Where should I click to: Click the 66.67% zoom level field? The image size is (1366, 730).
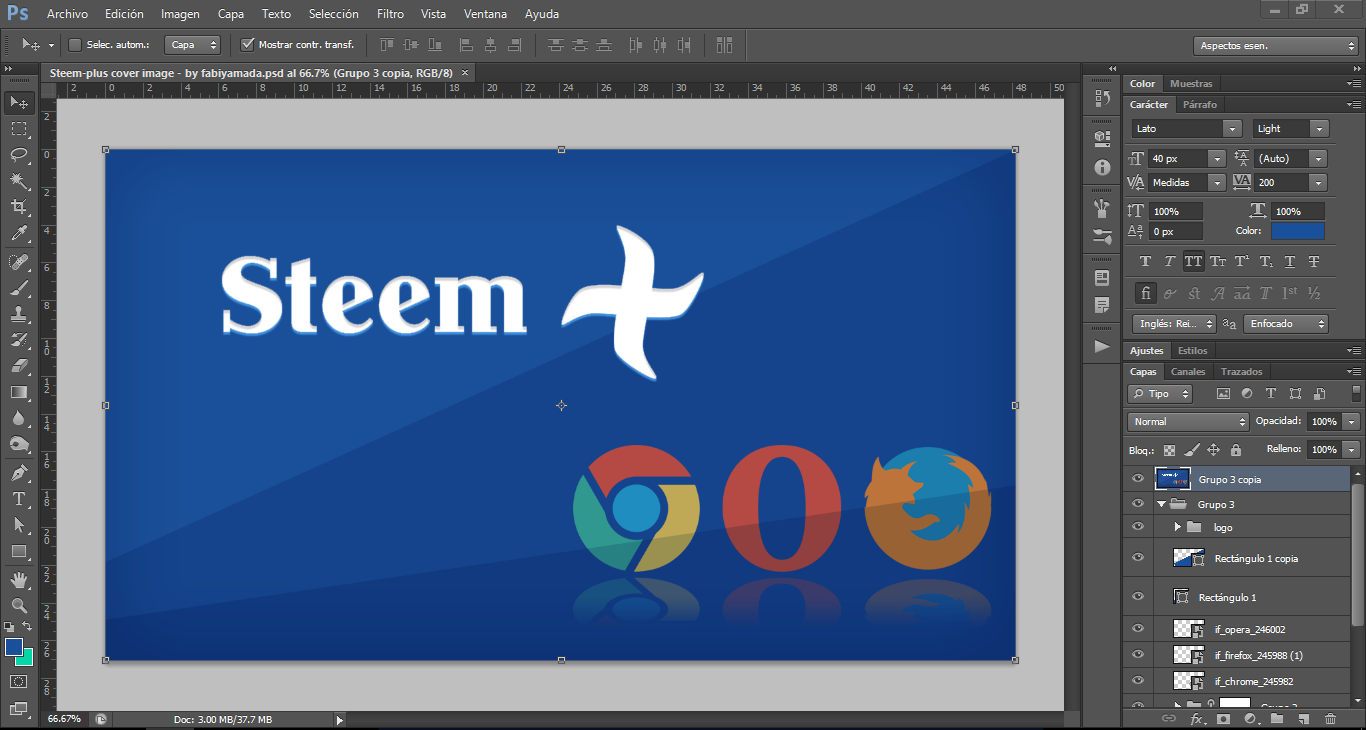[x=65, y=719]
